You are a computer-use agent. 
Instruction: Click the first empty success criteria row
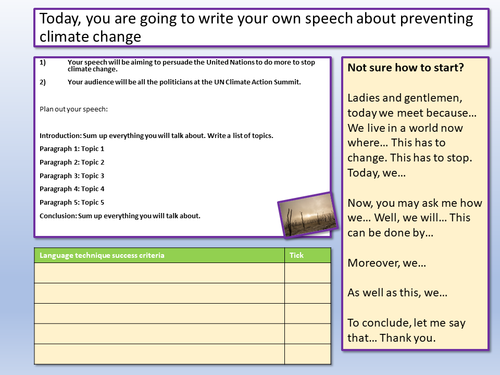coord(160,273)
